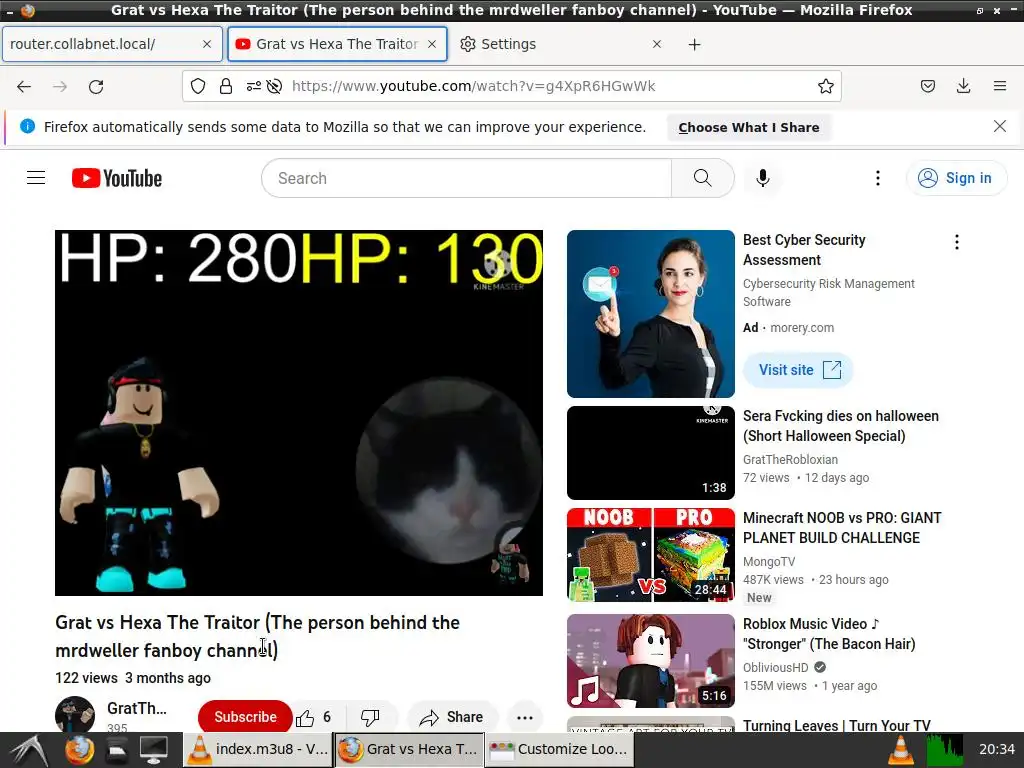
Task: Go back with the browser back arrow
Action: (x=24, y=86)
